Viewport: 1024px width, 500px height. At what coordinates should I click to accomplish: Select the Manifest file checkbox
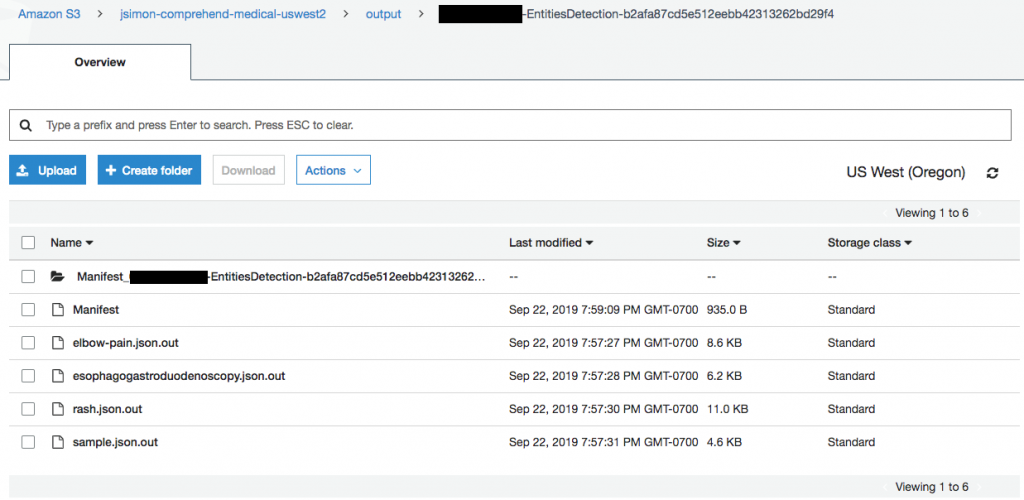click(28, 310)
